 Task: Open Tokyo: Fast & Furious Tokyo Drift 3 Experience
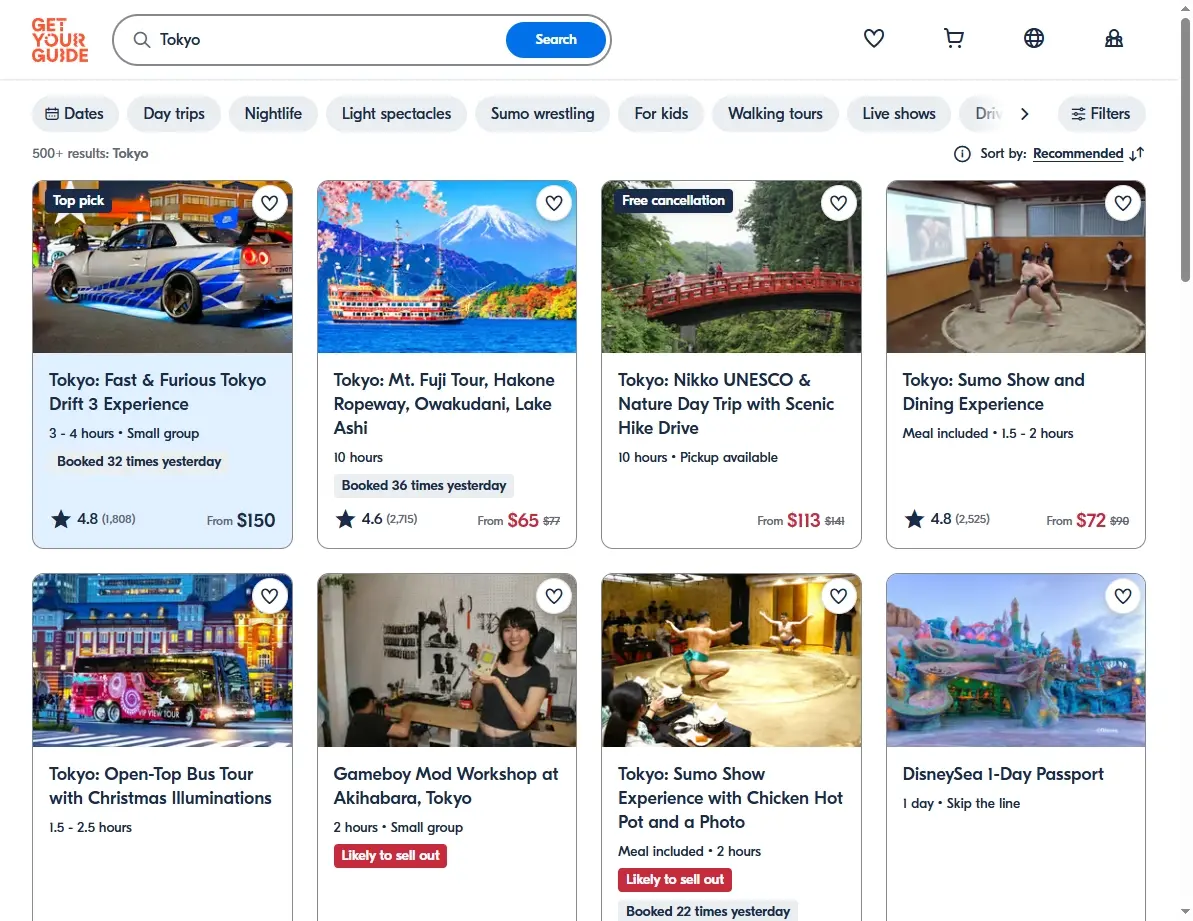pos(157,392)
